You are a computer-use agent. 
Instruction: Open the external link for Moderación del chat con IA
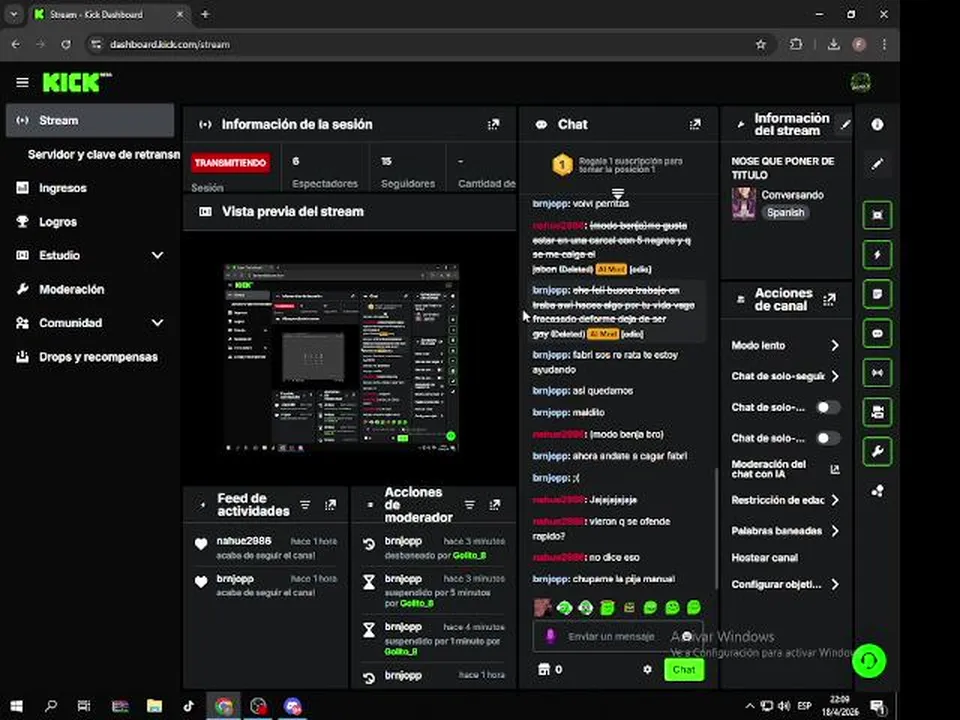[x=835, y=470]
